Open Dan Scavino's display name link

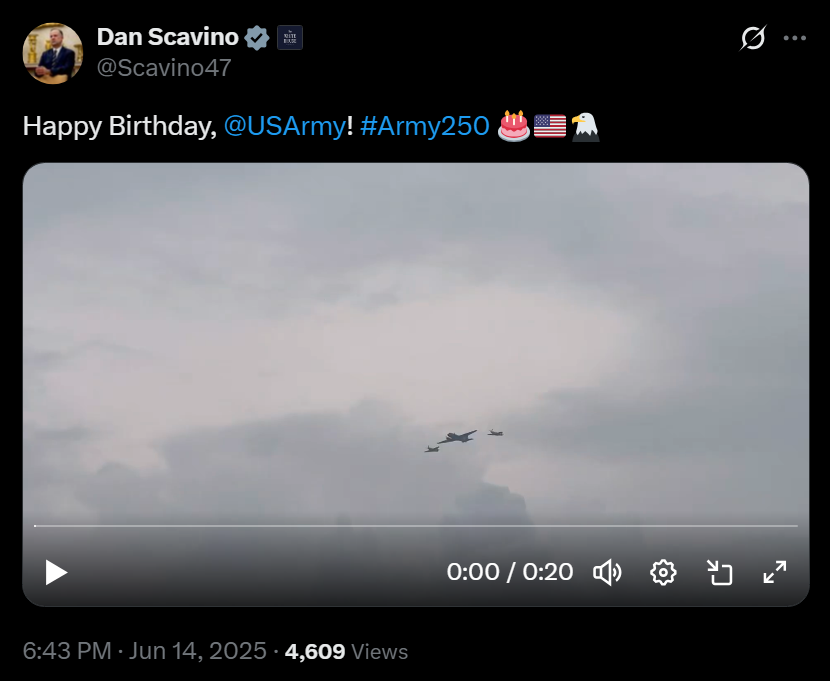[x=168, y=38]
